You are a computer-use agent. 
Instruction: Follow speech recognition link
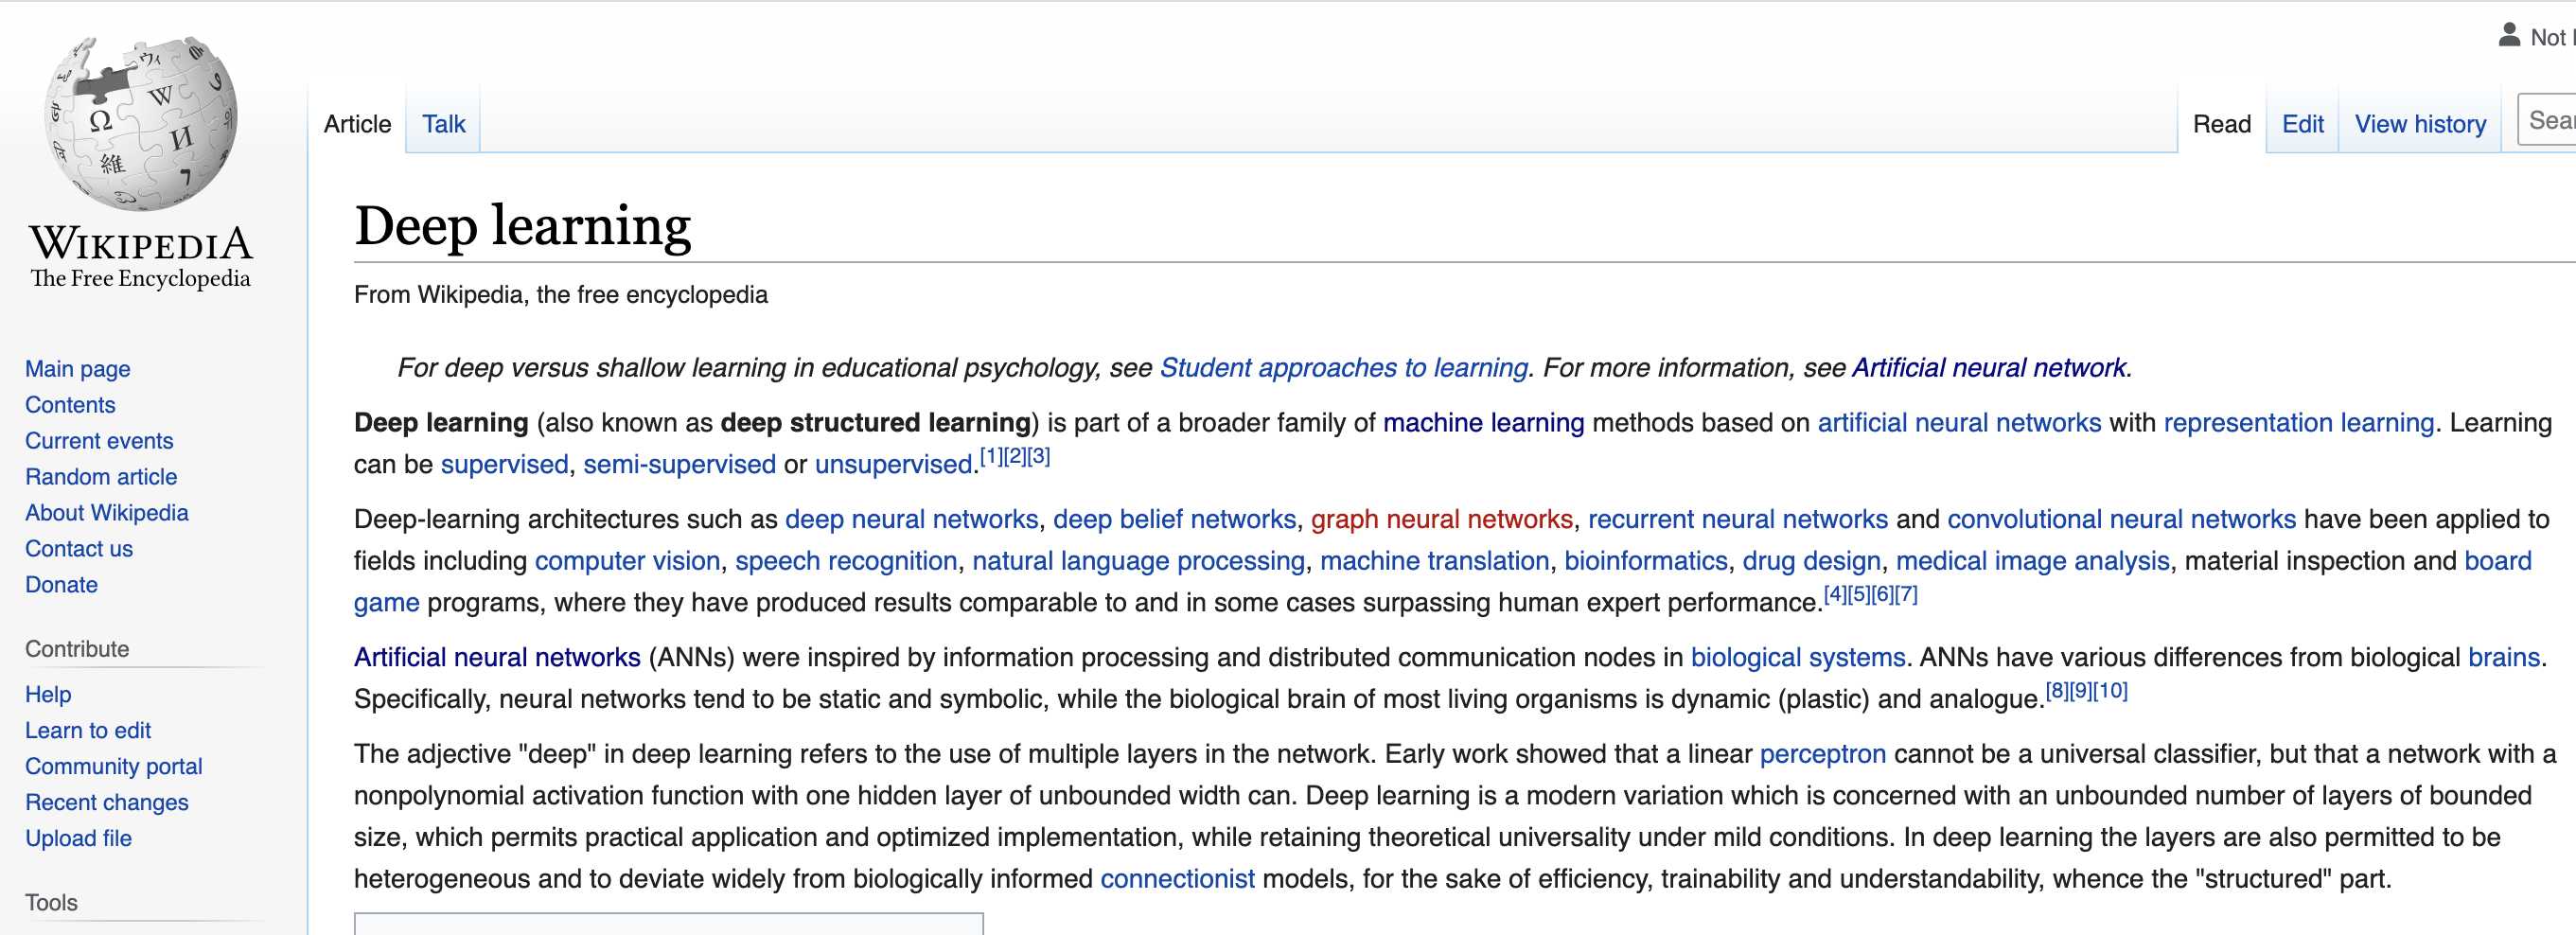point(847,561)
